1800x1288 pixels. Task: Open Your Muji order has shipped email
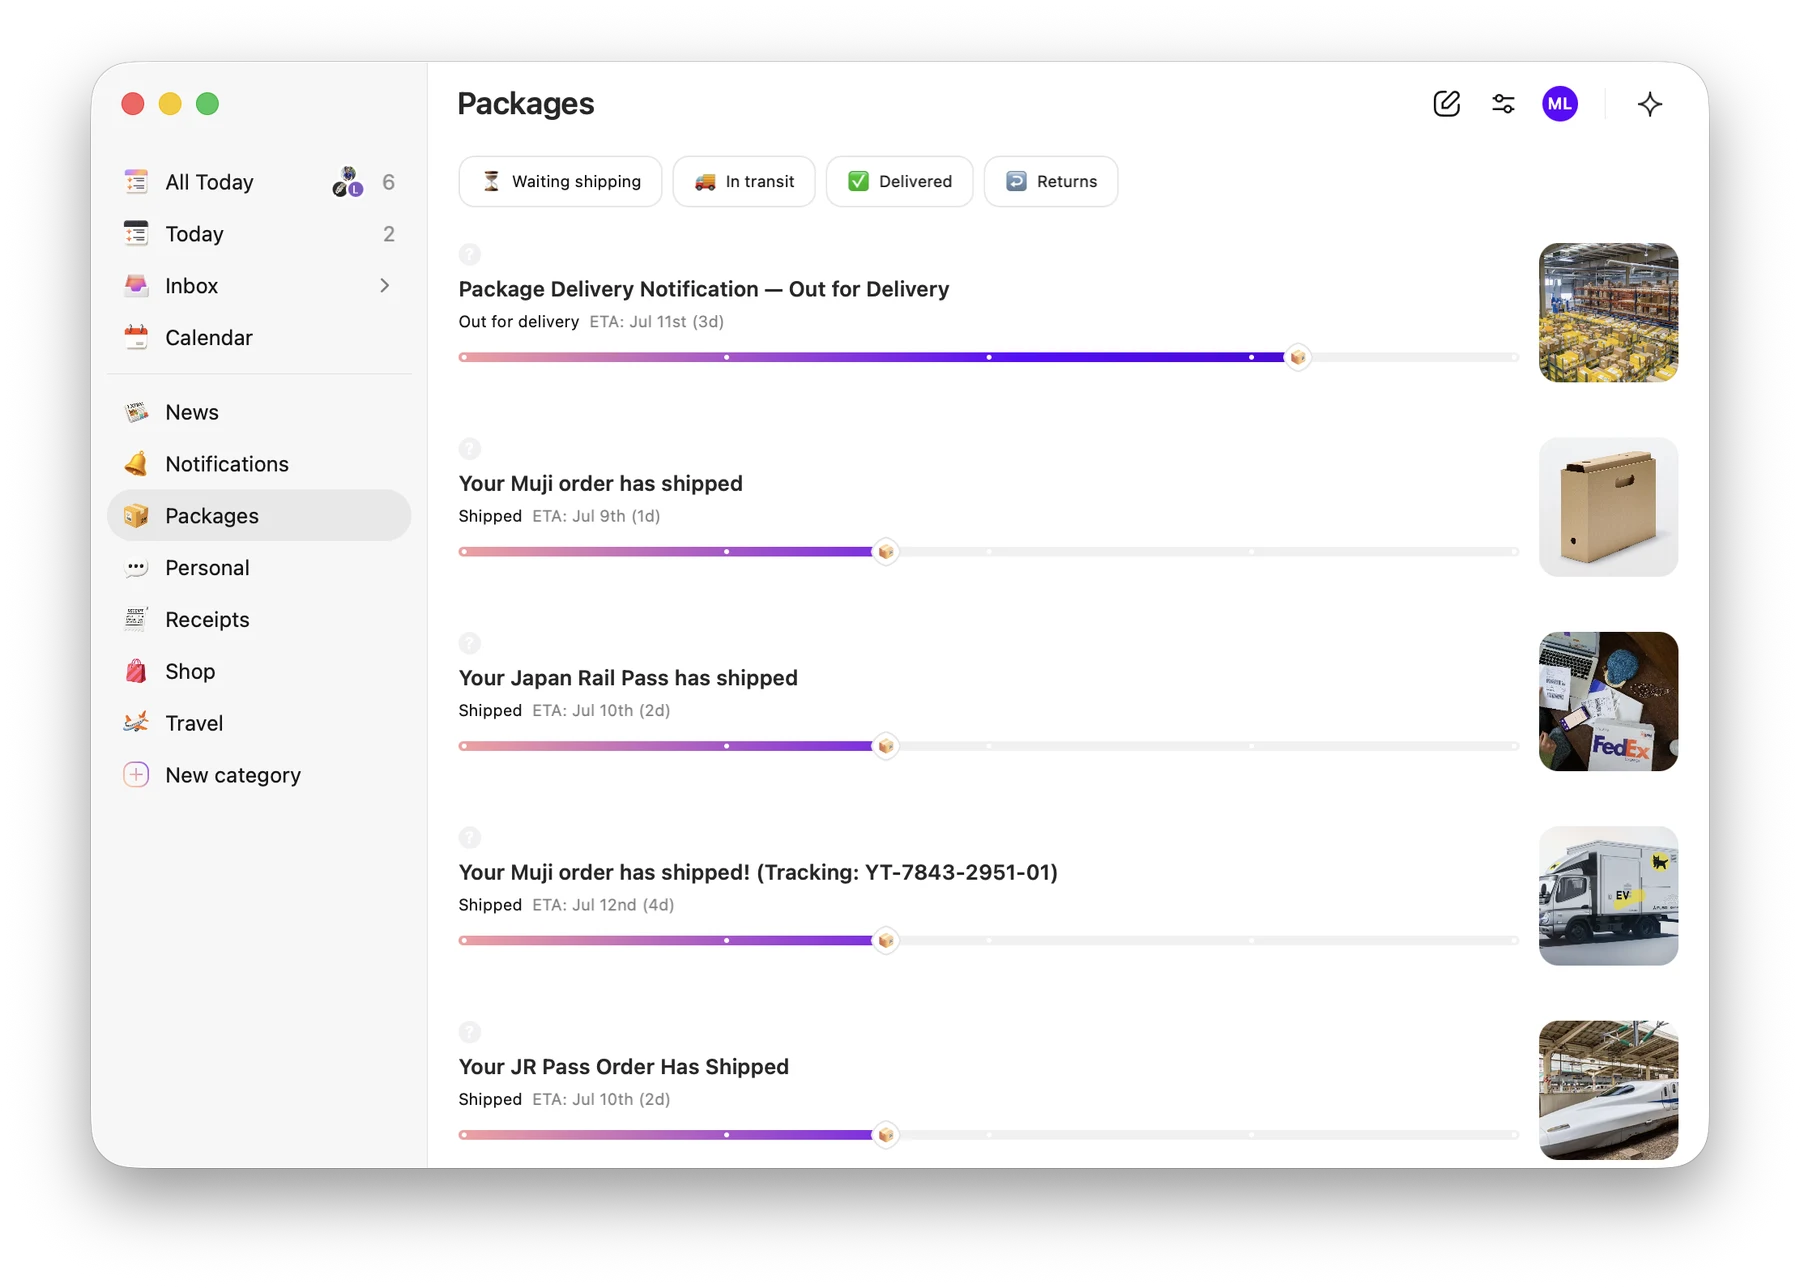pyautogui.click(x=601, y=484)
